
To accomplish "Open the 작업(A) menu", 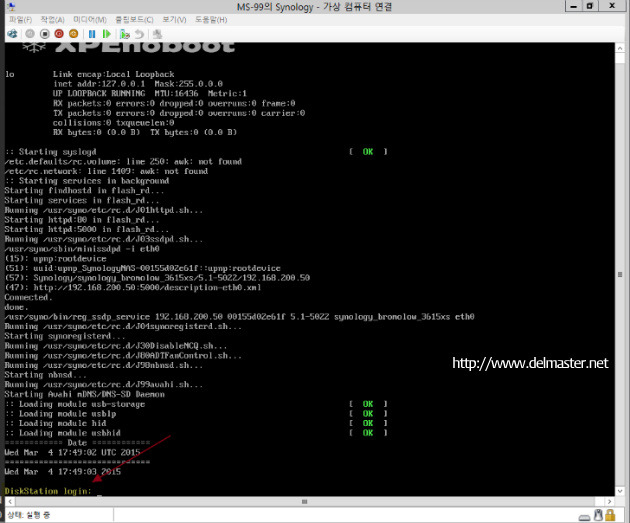I will click(x=52, y=19).
